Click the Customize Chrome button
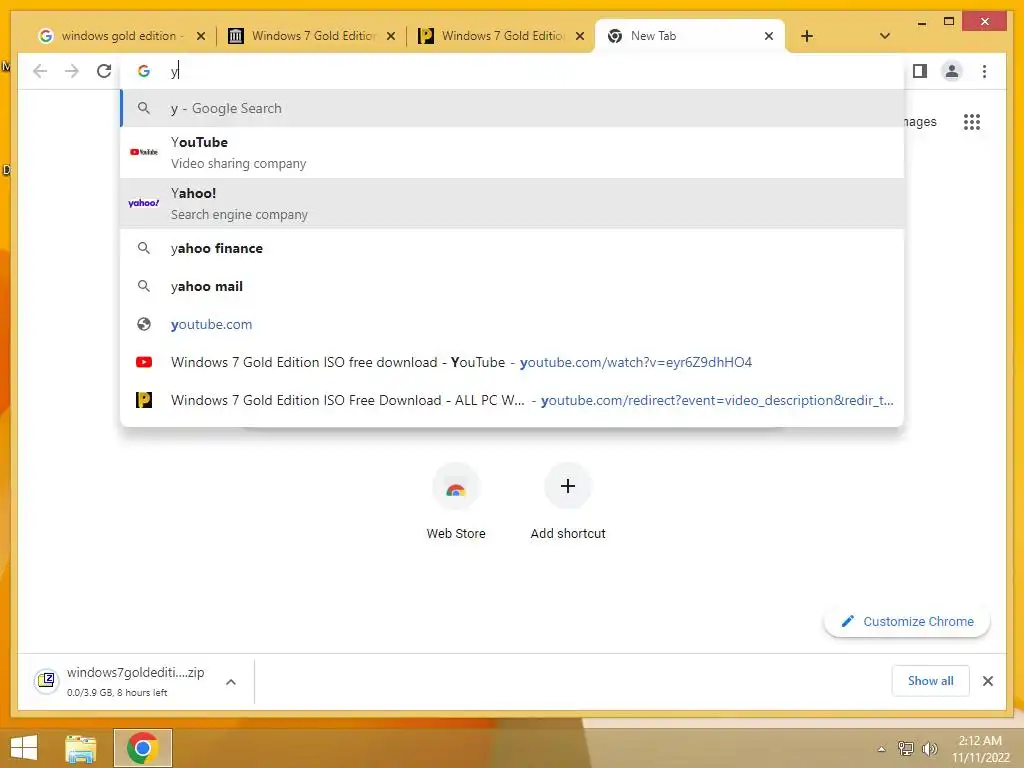Viewport: 1024px width, 768px height. pyautogui.click(x=907, y=622)
